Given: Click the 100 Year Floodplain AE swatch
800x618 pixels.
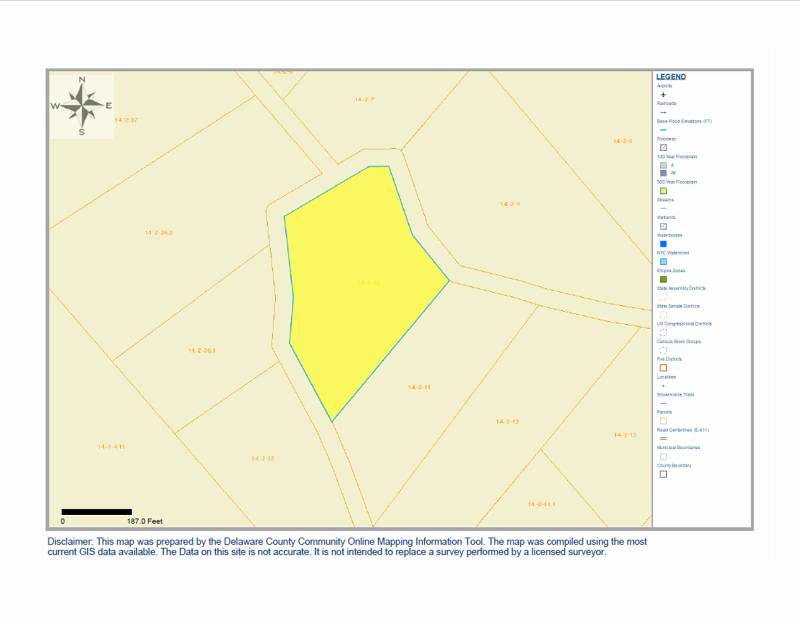Looking at the screenshot, I should [663, 173].
